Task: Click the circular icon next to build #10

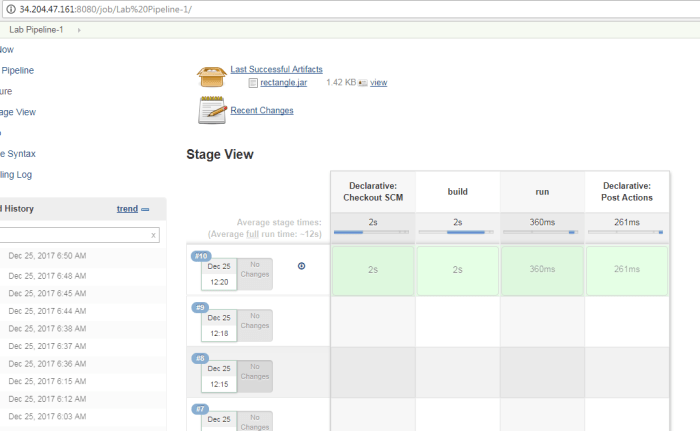Action: tap(302, 265)
